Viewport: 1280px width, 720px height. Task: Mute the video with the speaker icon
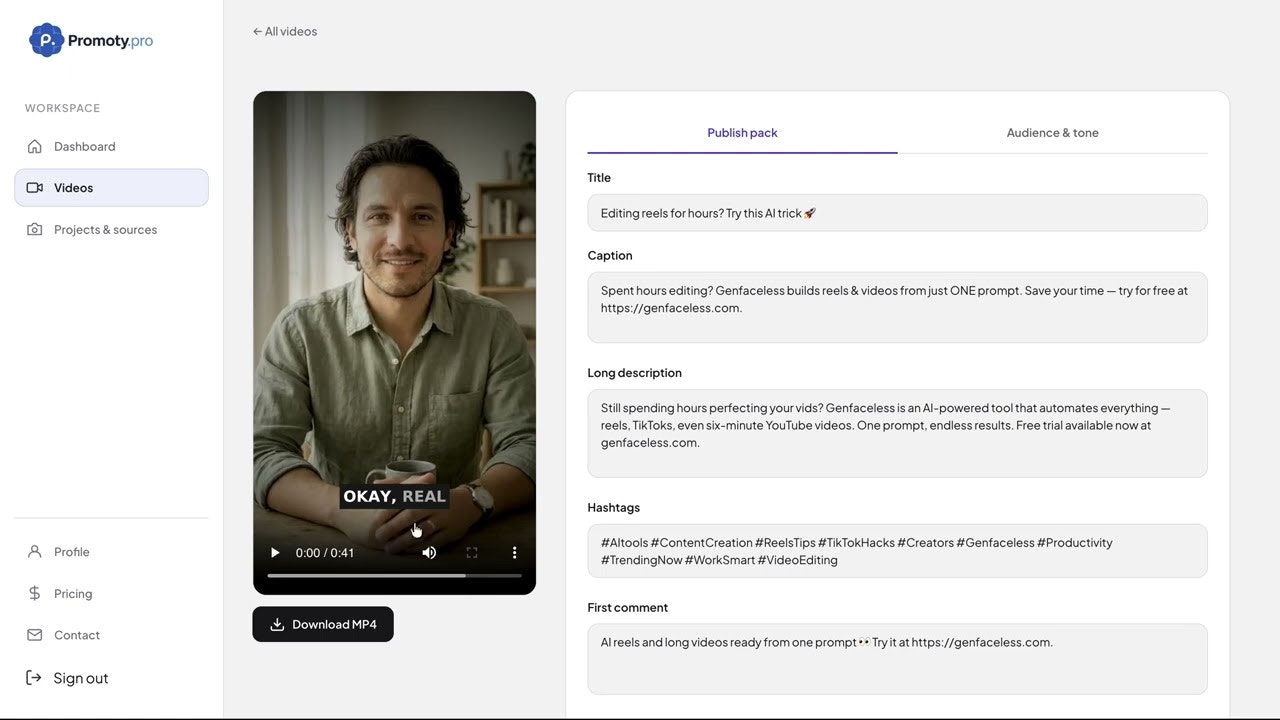pos(429,553)
